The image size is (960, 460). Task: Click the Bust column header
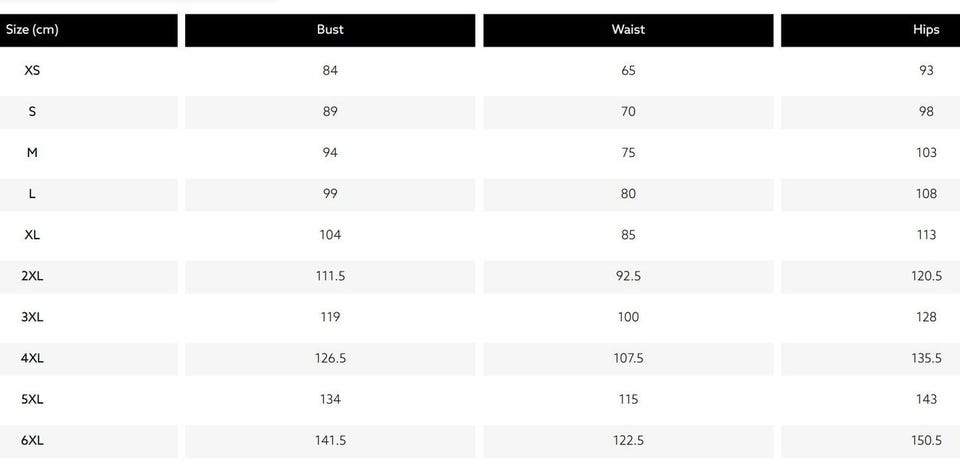click(330, 30)
